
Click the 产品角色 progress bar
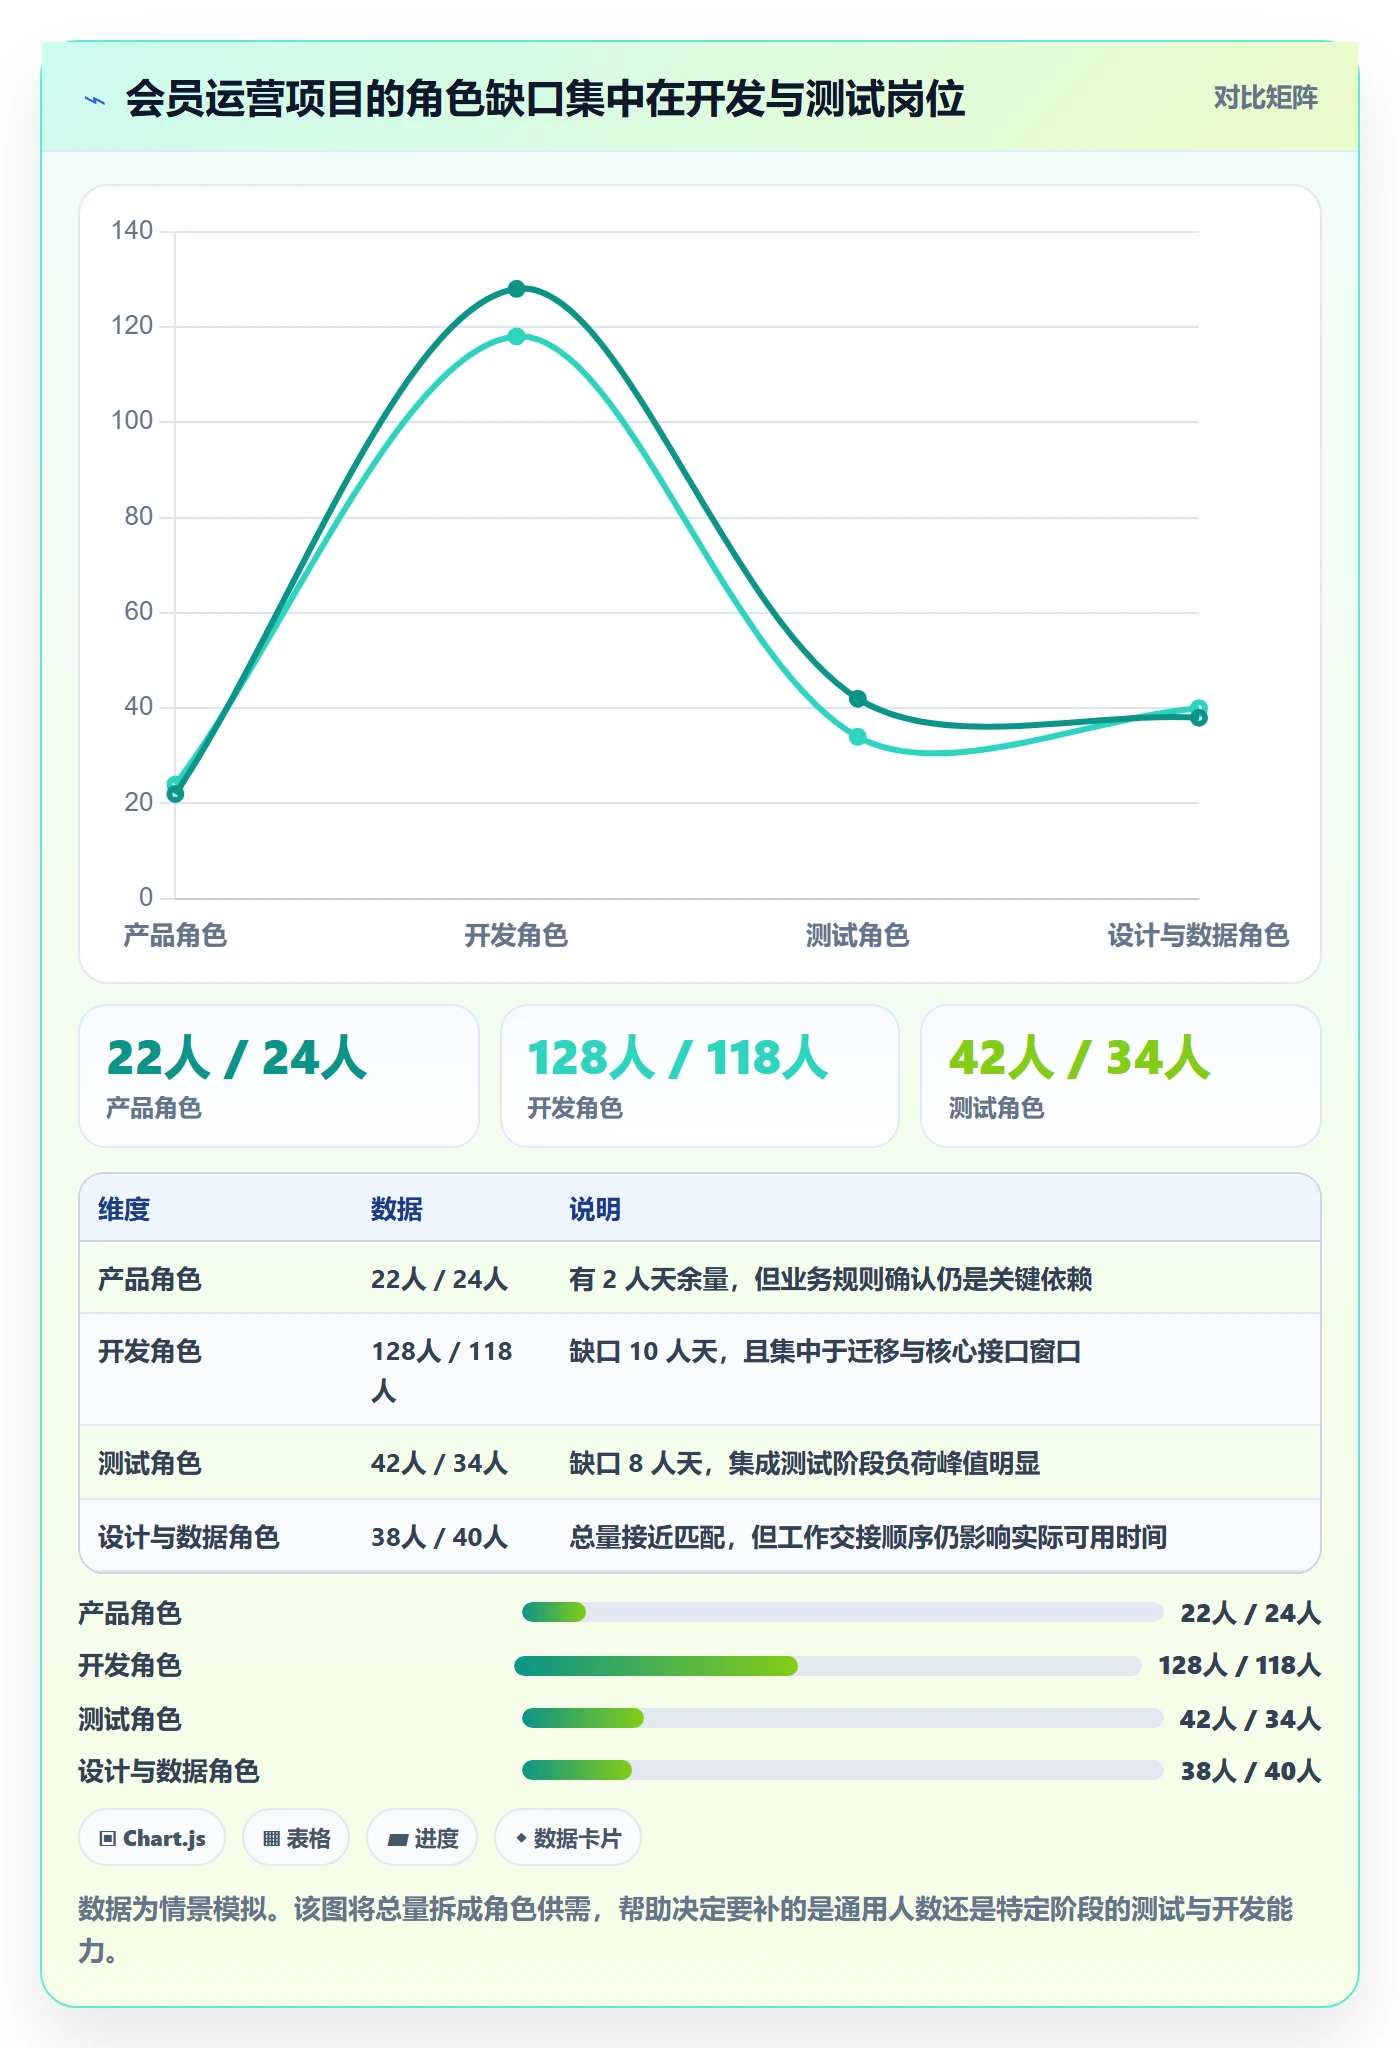(842, 1612)
